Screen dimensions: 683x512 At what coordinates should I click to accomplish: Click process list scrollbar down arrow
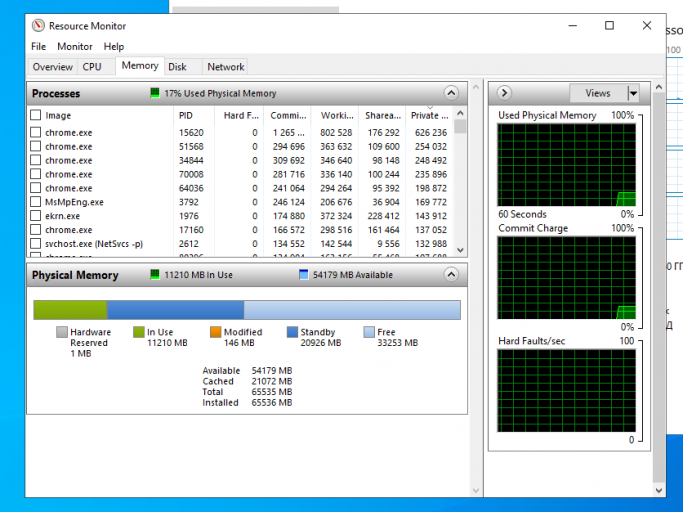[x=460, y=250]
